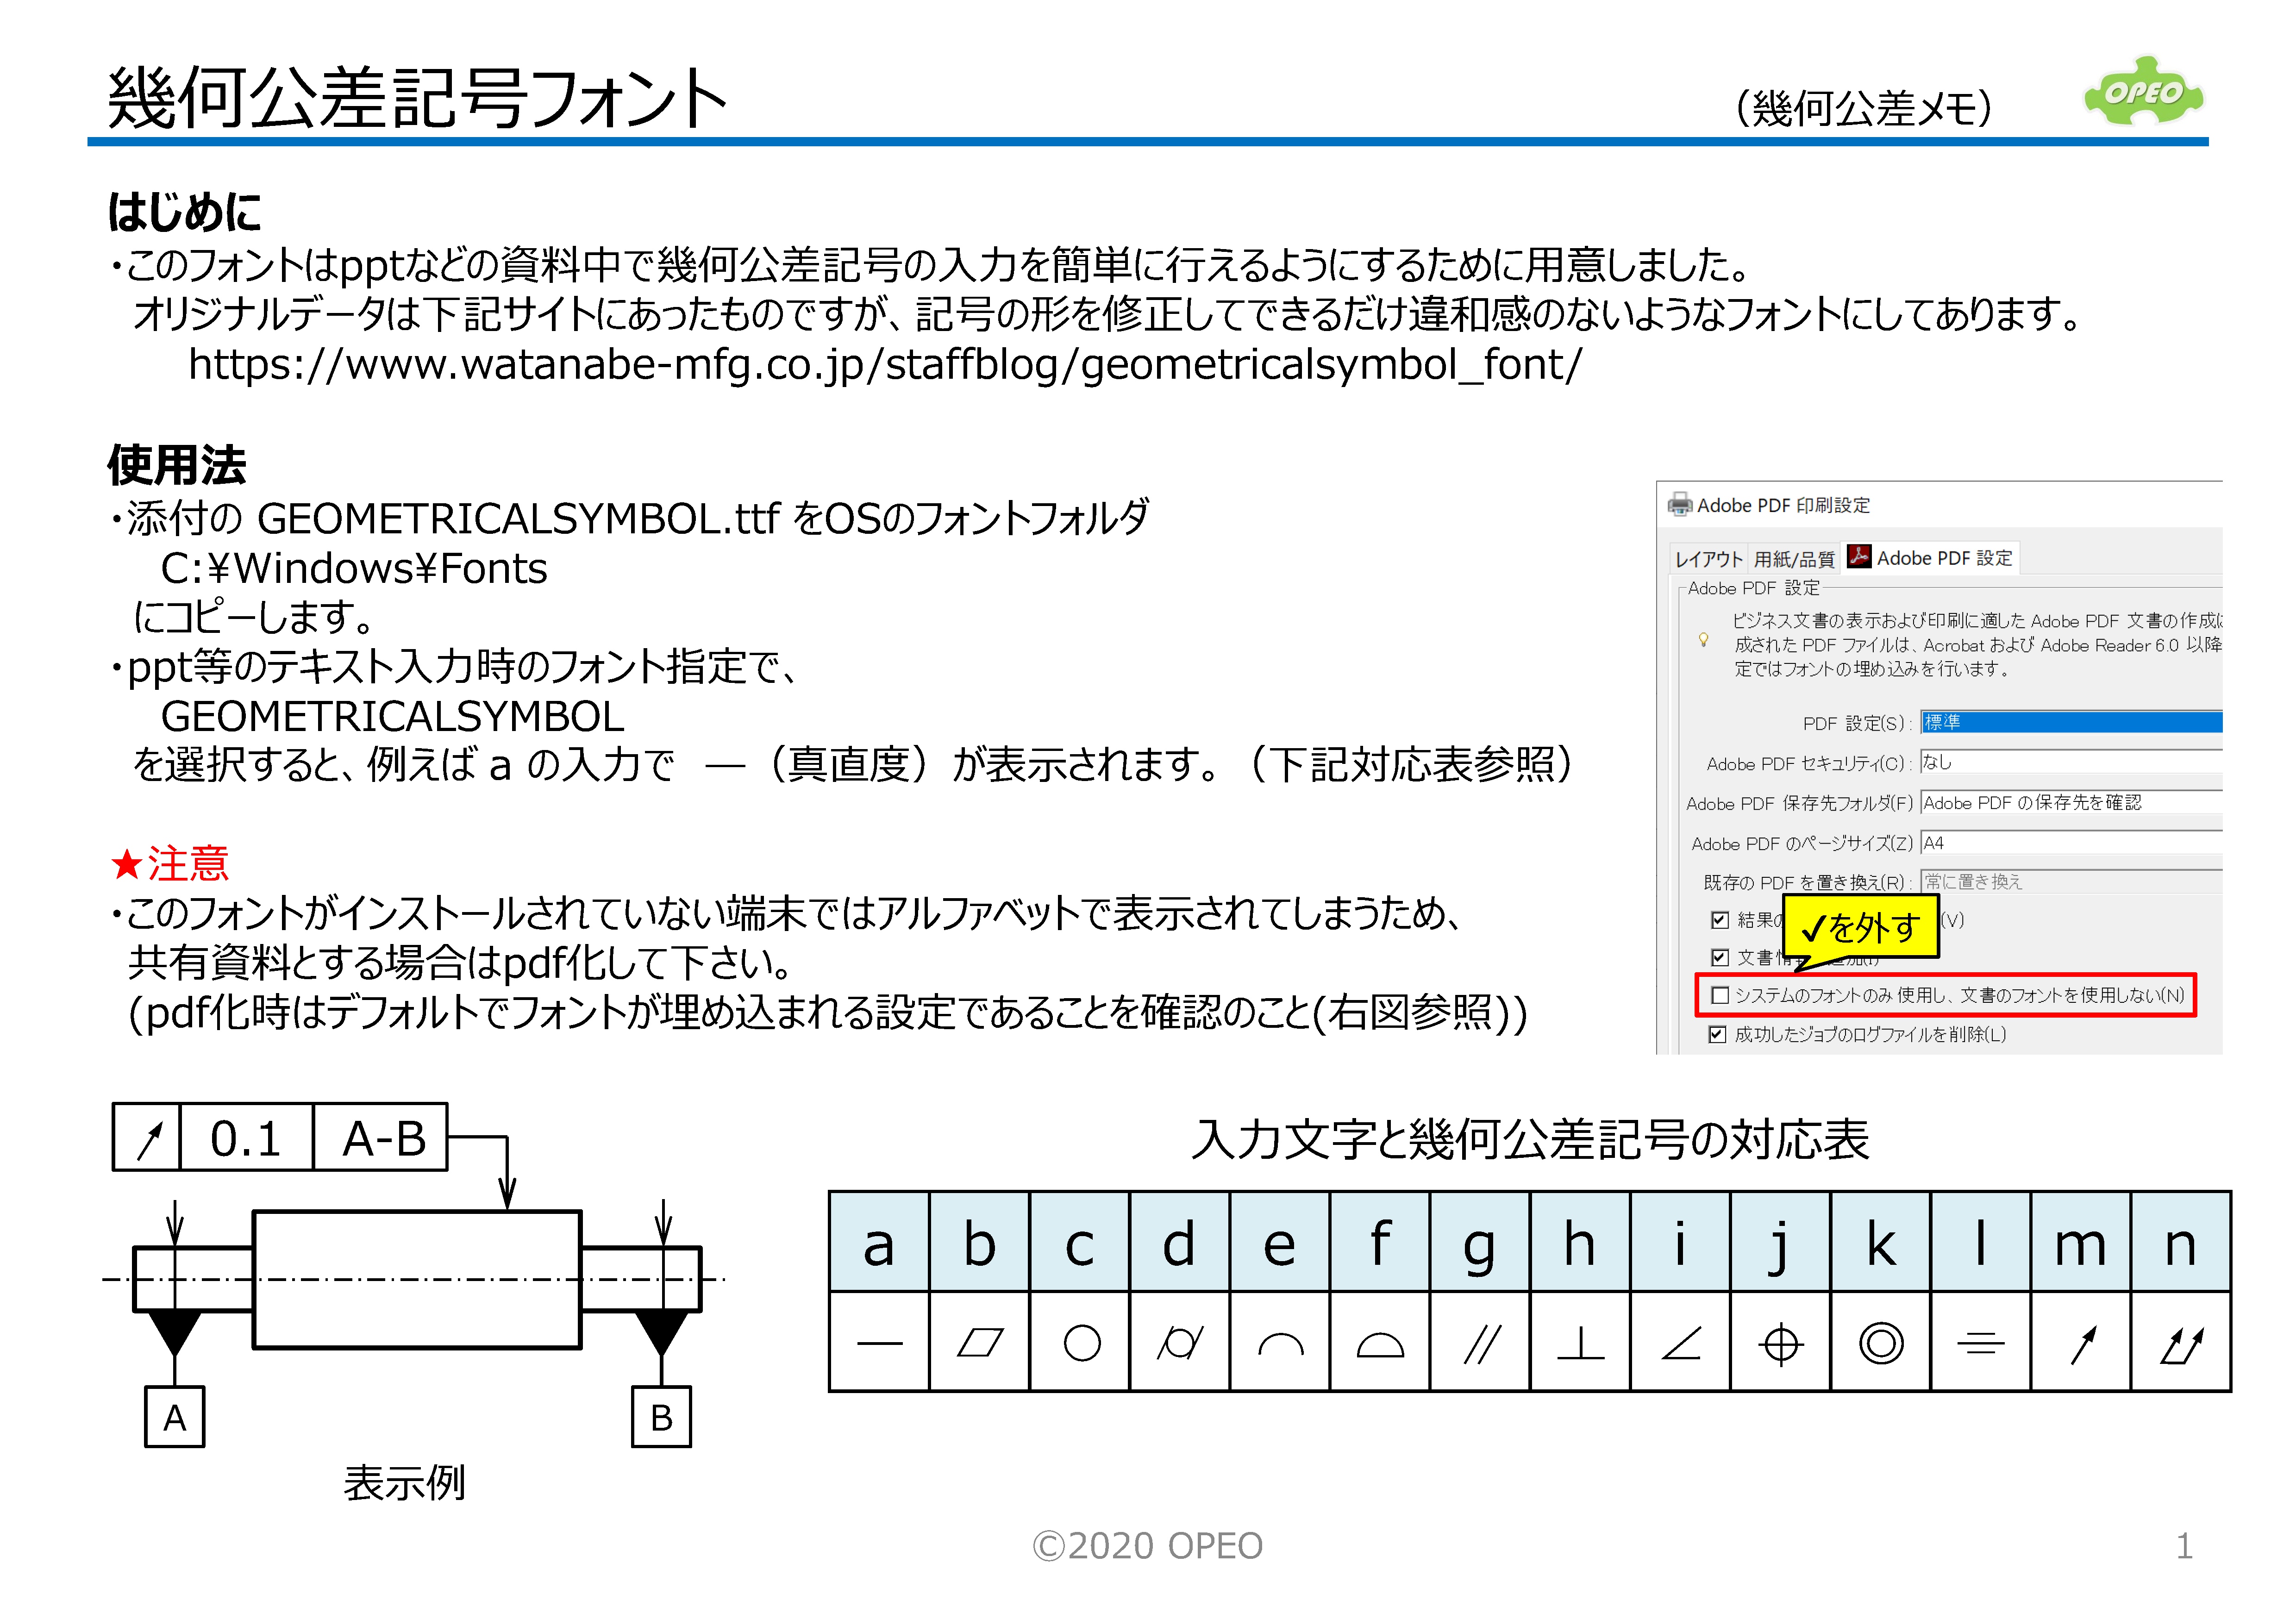Click the 幾何公差記号フォント page title
Image resolution: width=2296 pixels, height=1619 pixels.
[x=417, y=98]
